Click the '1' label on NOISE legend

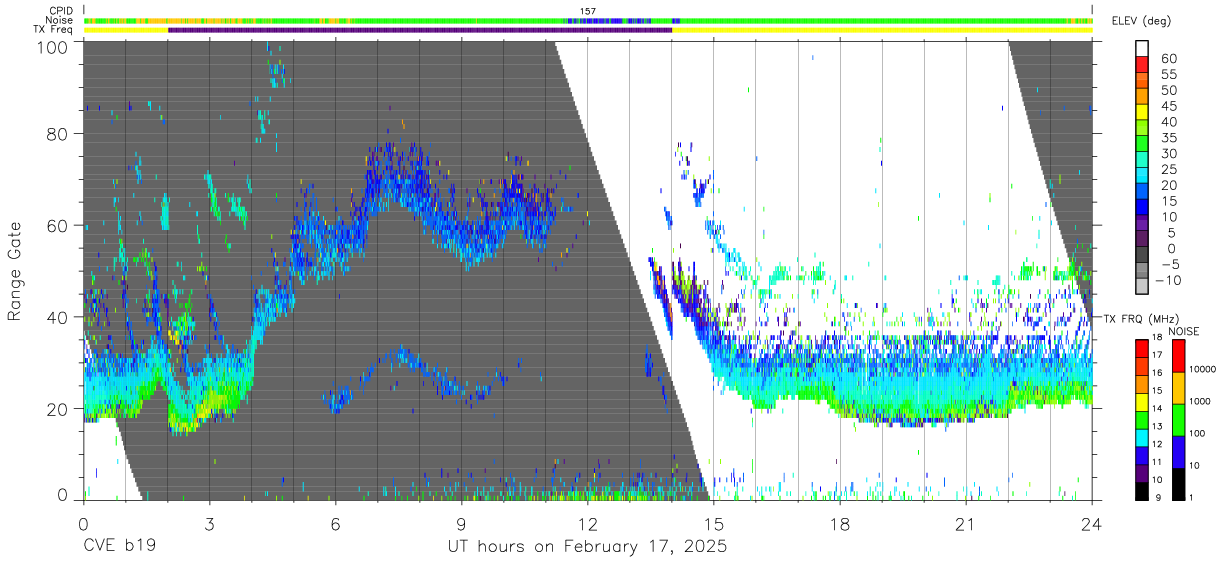[1191, 498]
